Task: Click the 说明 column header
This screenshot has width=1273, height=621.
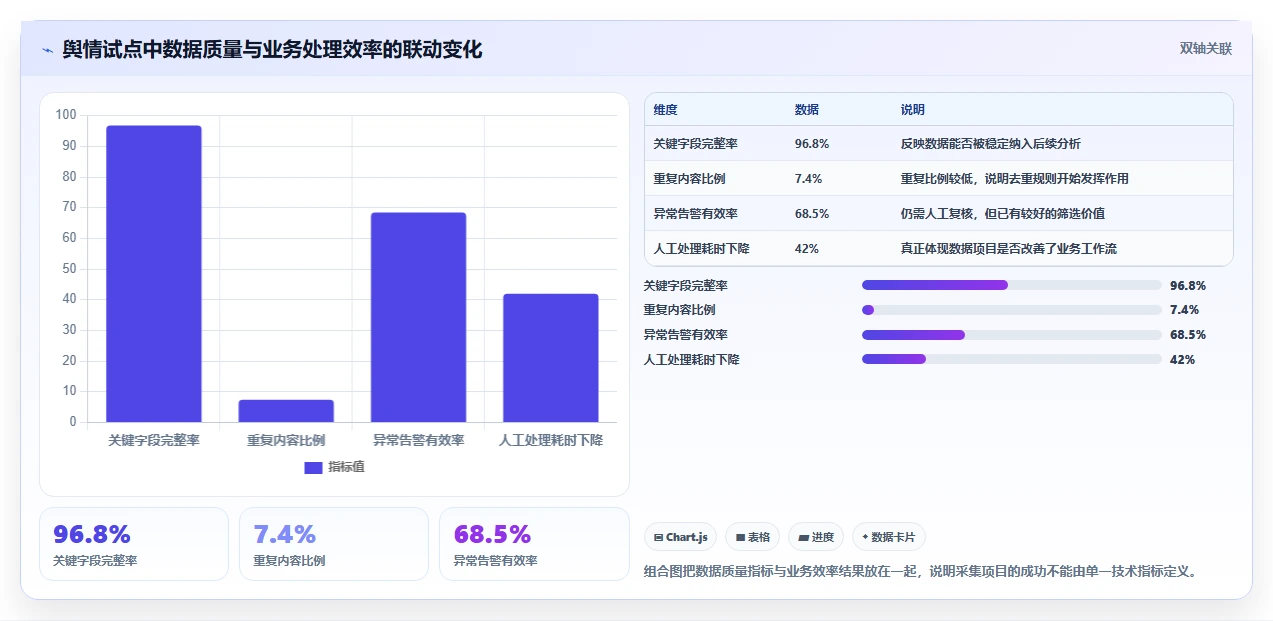Action: [x=913, y=110]
